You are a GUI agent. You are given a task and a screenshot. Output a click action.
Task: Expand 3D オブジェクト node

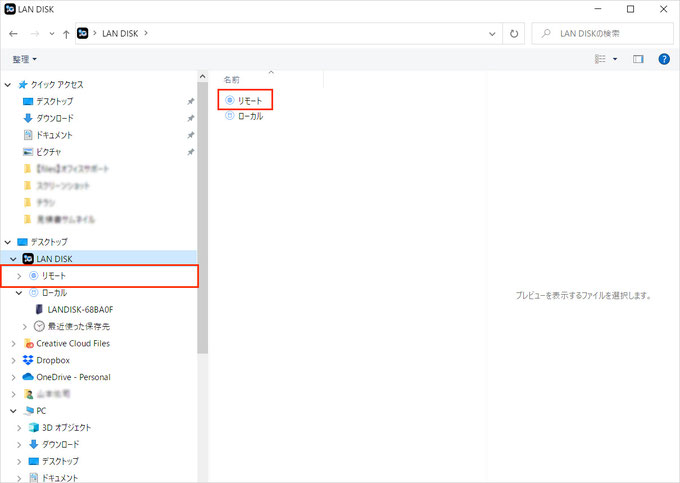click(x=19, y=428)
